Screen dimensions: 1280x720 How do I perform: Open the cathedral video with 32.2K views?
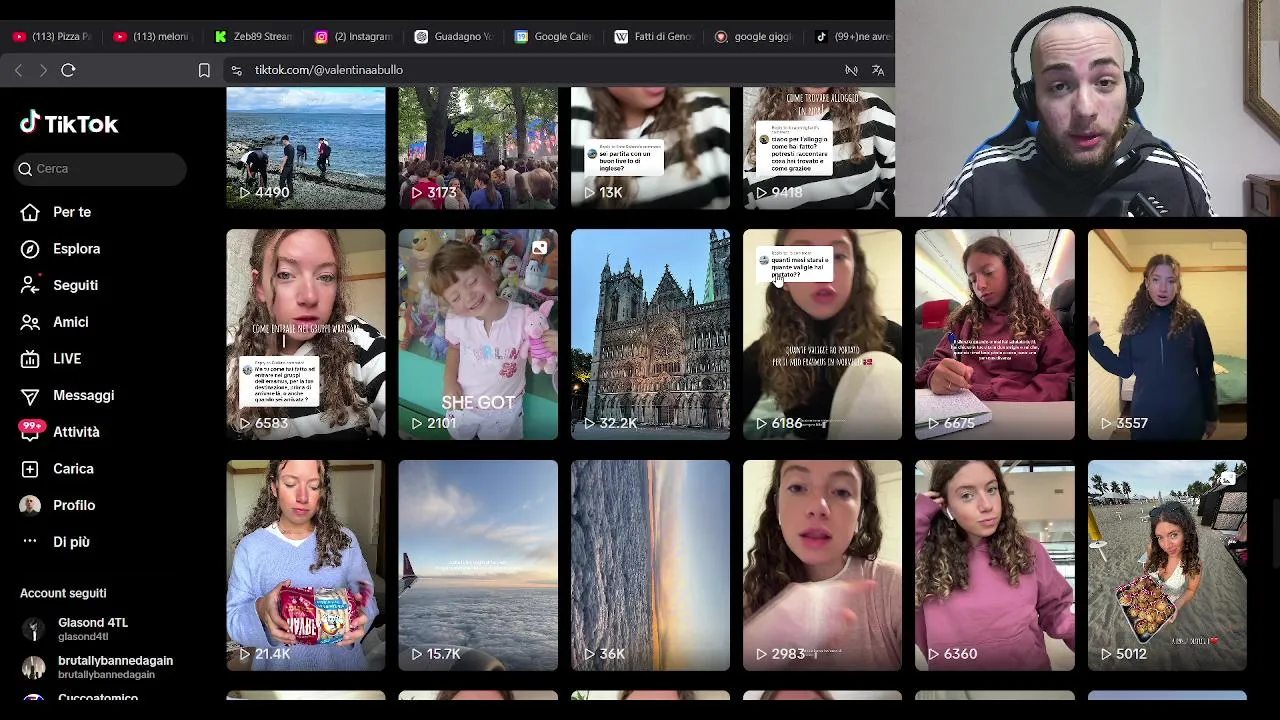[650, 334]
